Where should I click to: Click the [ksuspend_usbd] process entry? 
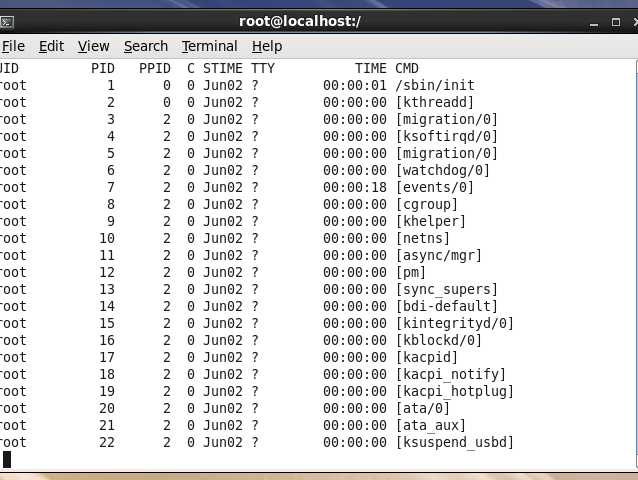[x=454, y=443]
